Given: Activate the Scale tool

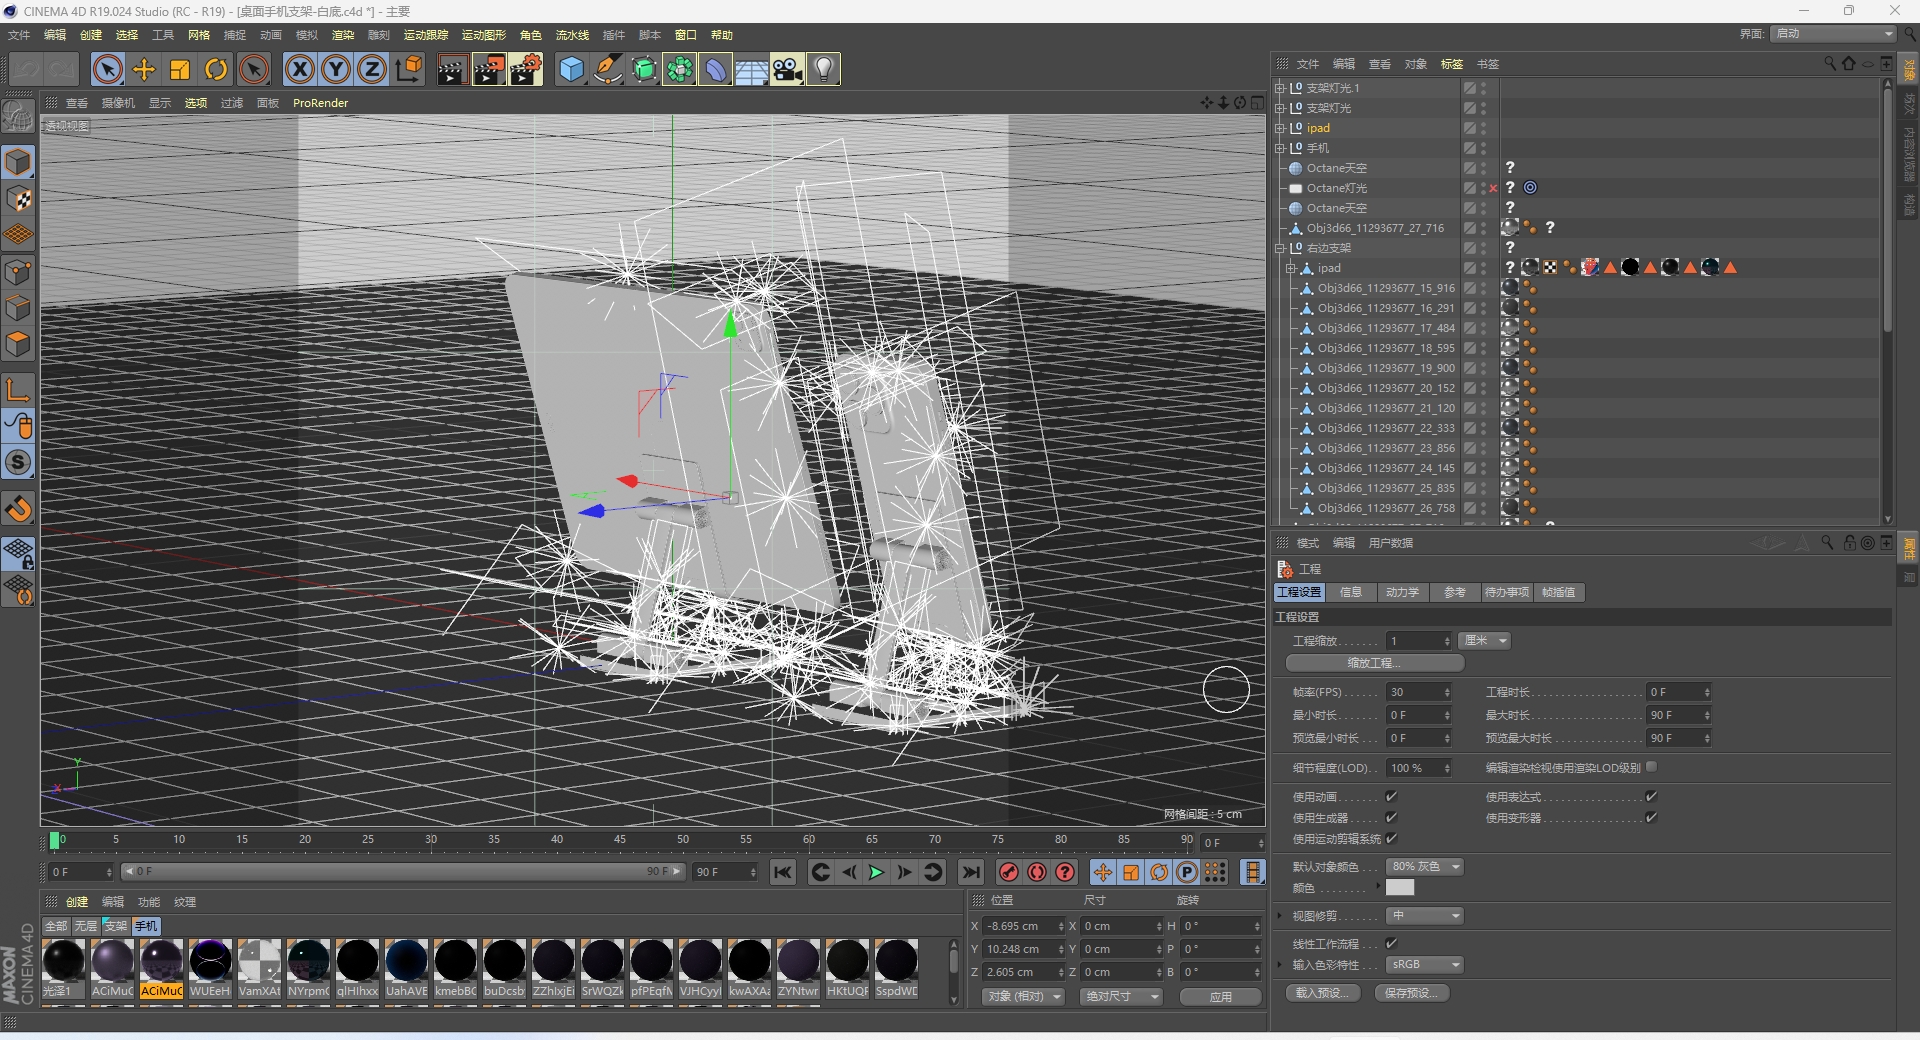Looking at the screenshot, I should tap(180, 69).
